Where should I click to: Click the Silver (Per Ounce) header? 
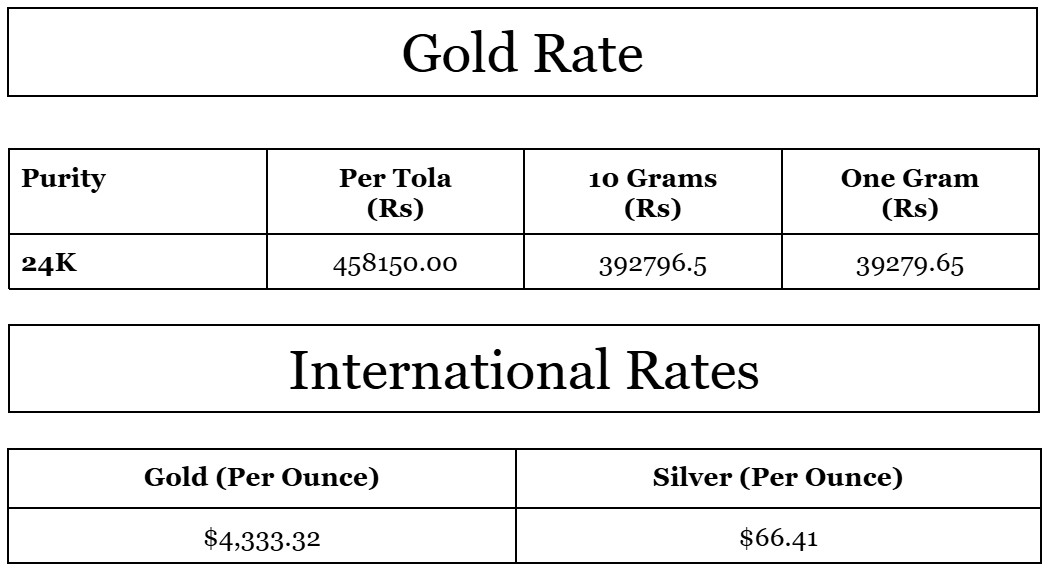(x=777, y=477)
